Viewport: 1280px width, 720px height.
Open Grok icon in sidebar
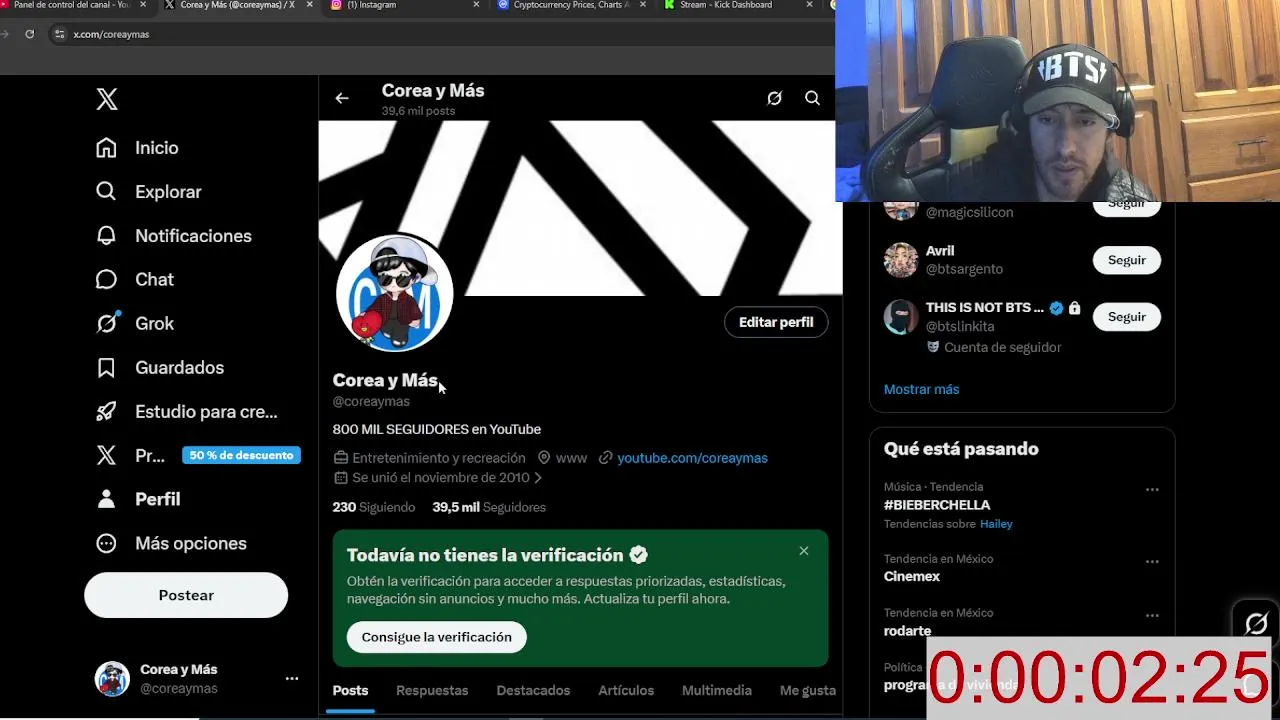coord(106,323)
